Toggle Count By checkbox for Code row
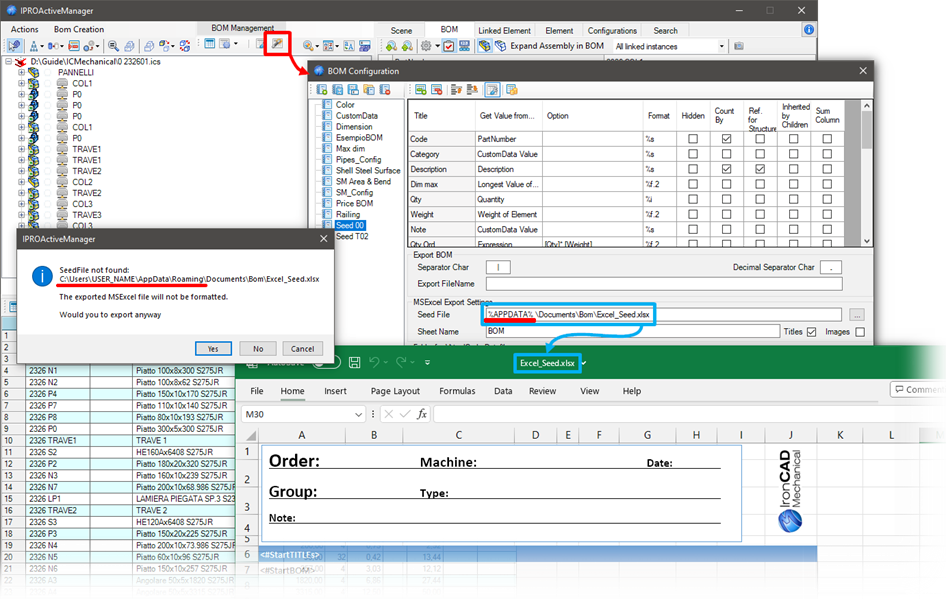 click(x=726, y=139)
